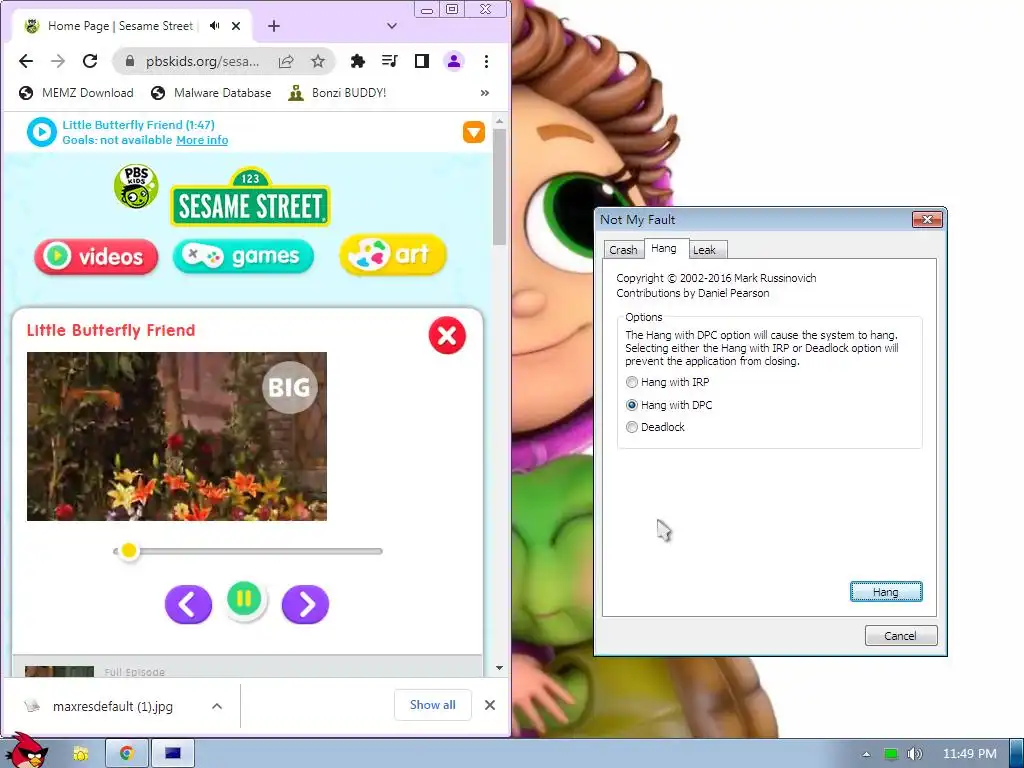The height and width of the screenshot is (768, 1024).
Task: Select Hang with IRP option
Action: pos(667,382)
